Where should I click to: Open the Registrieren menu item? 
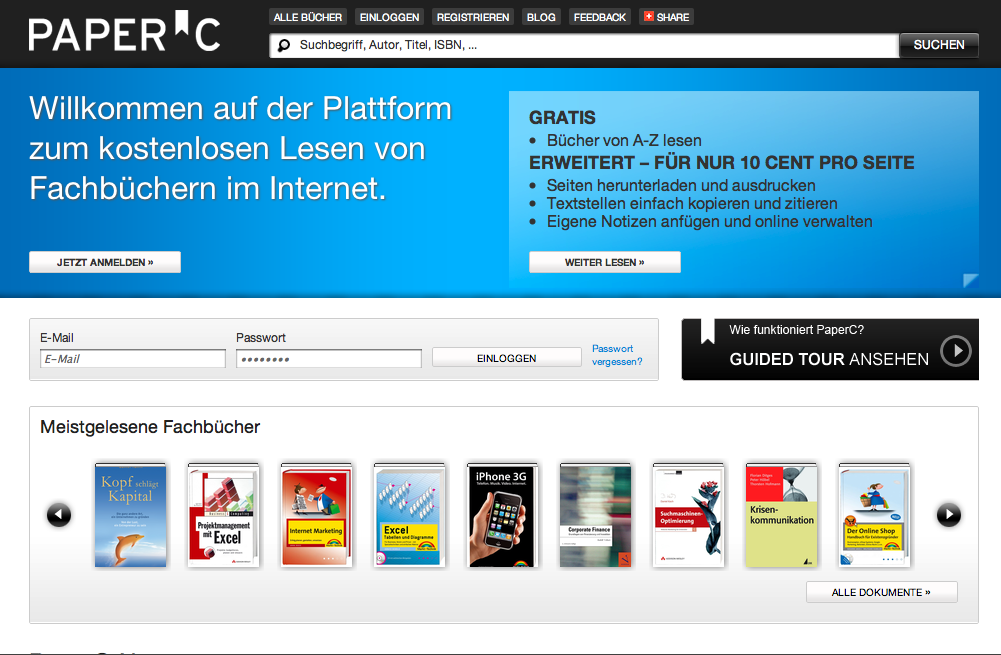coord(473,17)
